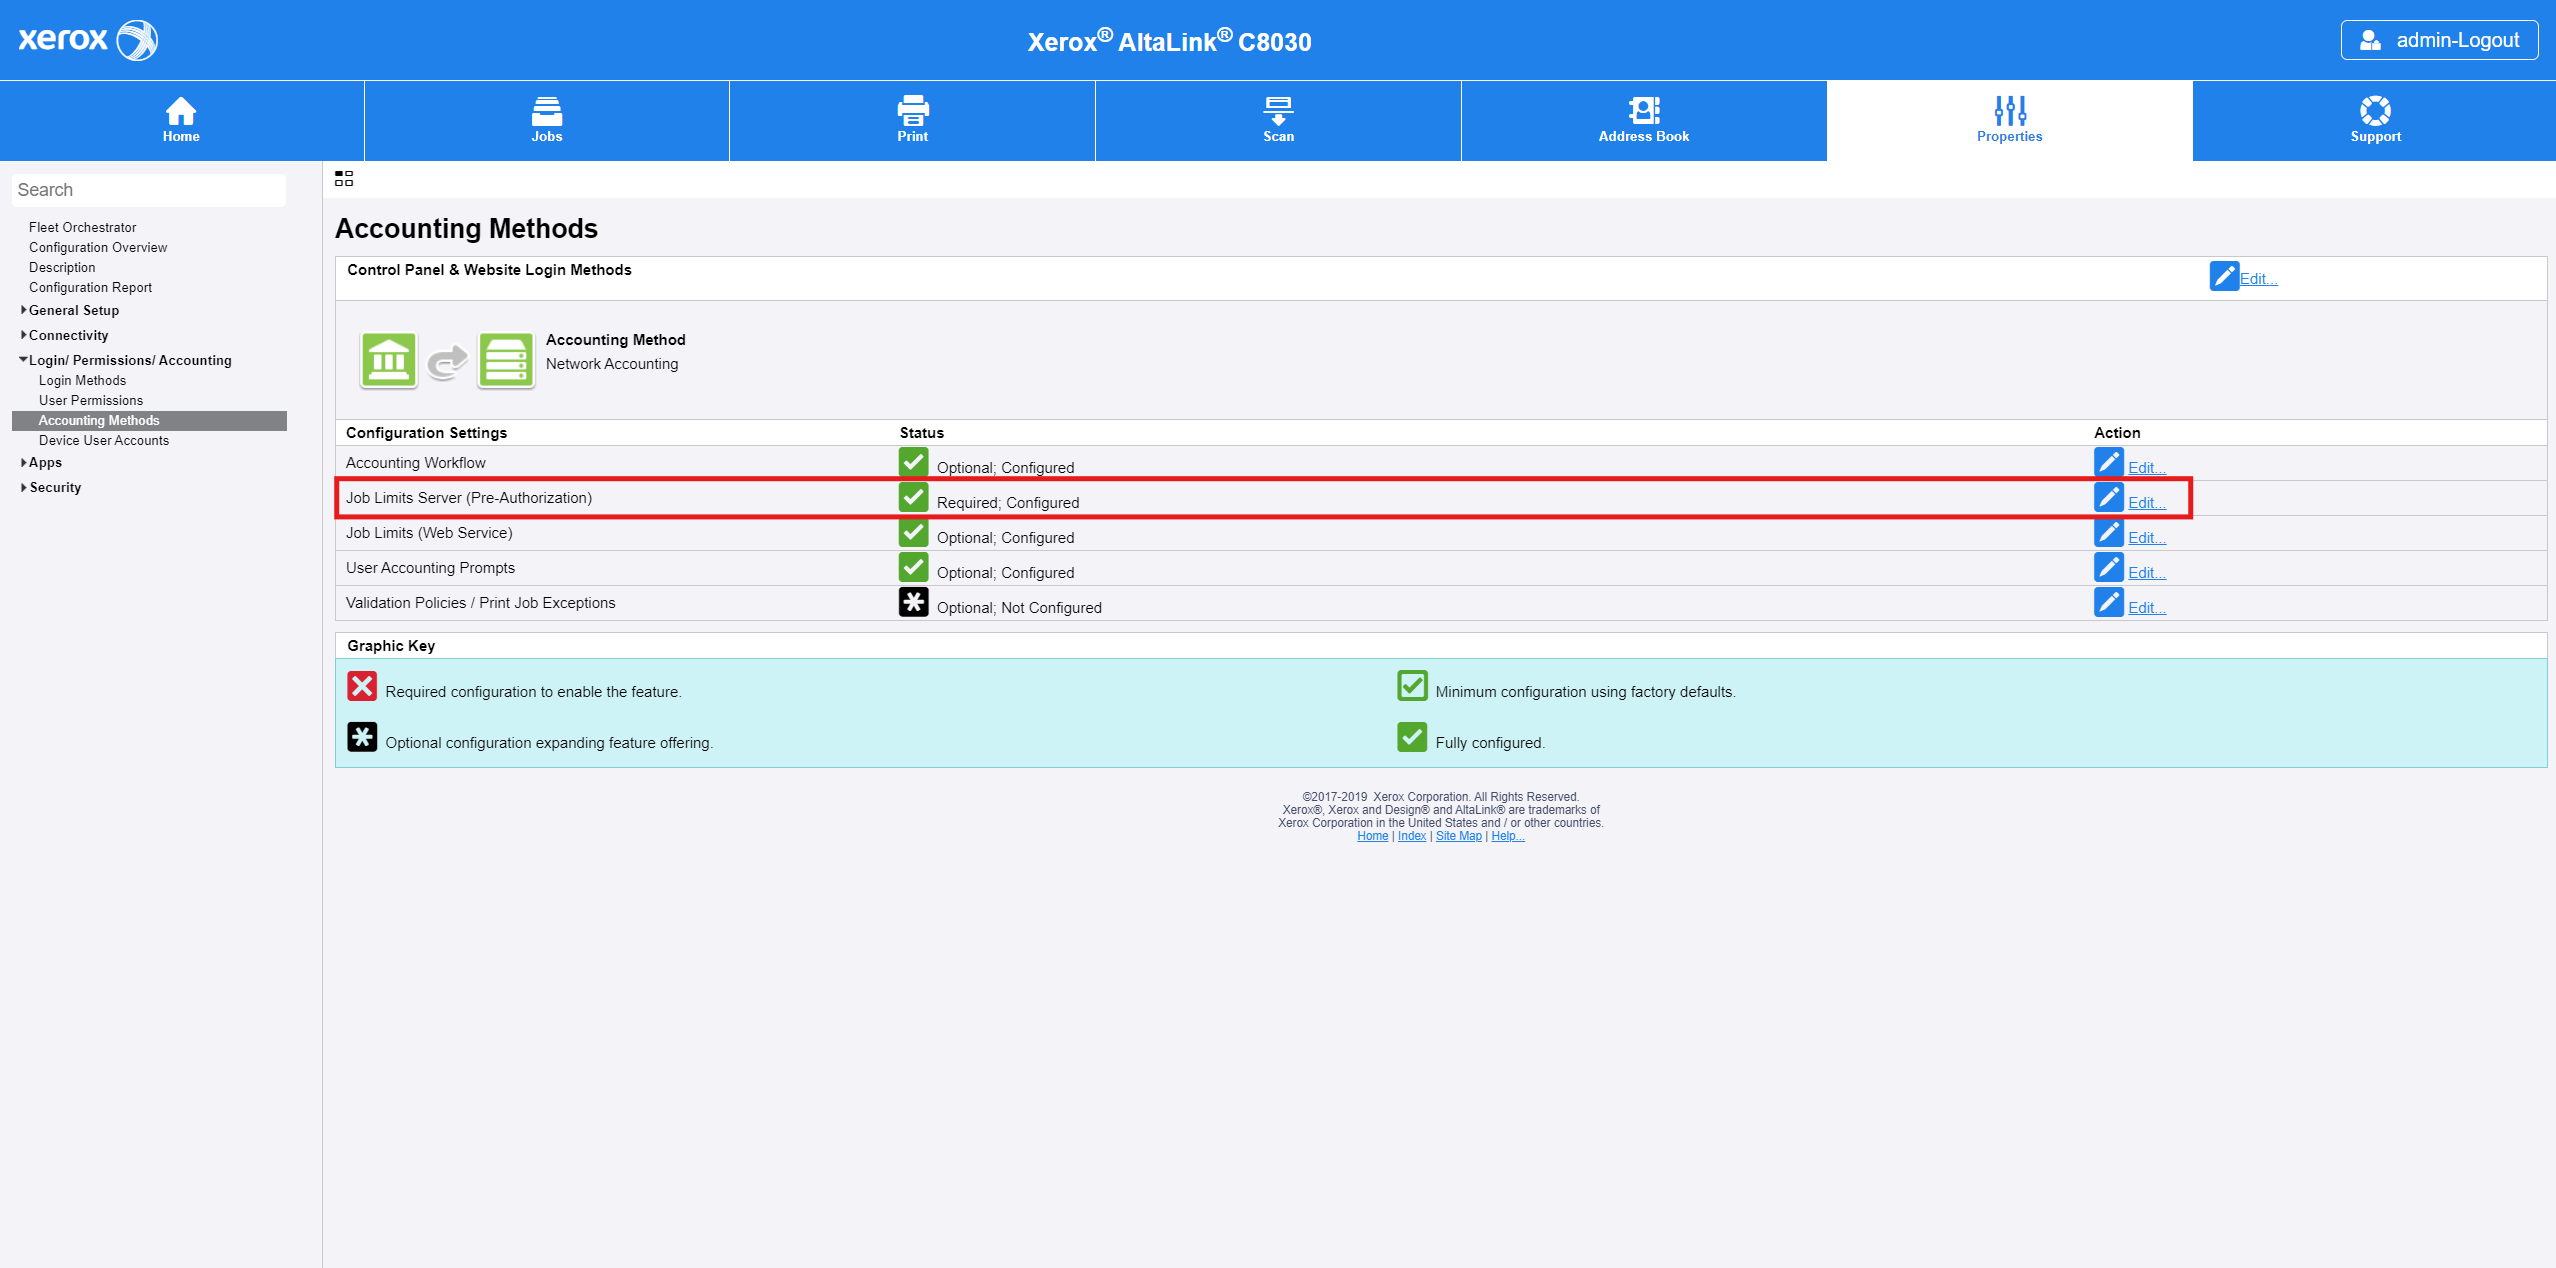This screenshot has height=1268, width=2556.
Task: Click the grid view icon above the title
Action: pyautogui.click(x=344, y=179)
